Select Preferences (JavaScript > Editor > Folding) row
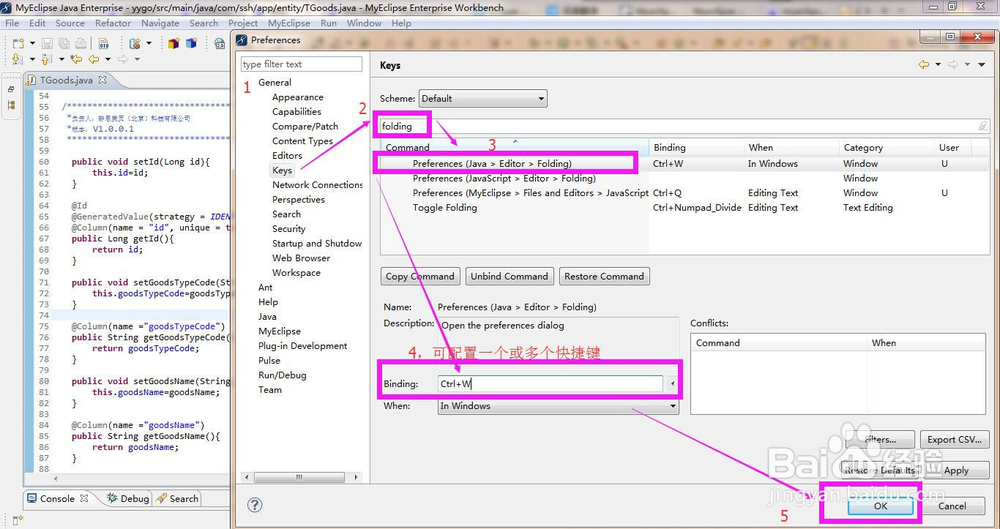 (684, 178)
